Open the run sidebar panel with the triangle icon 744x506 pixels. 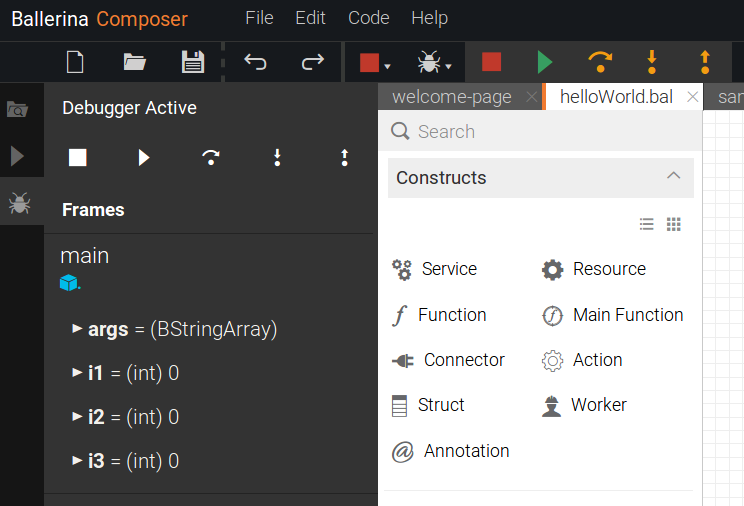click(18, 156)
